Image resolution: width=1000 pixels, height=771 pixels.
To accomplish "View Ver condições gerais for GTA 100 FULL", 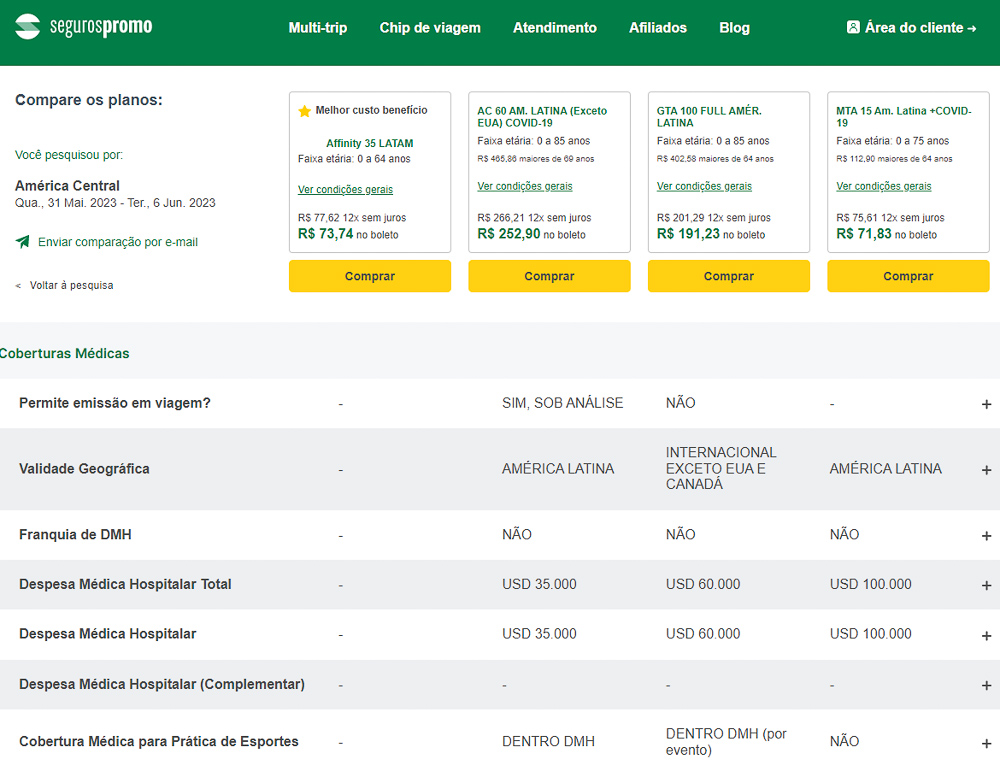I will [x=704, y=186].
